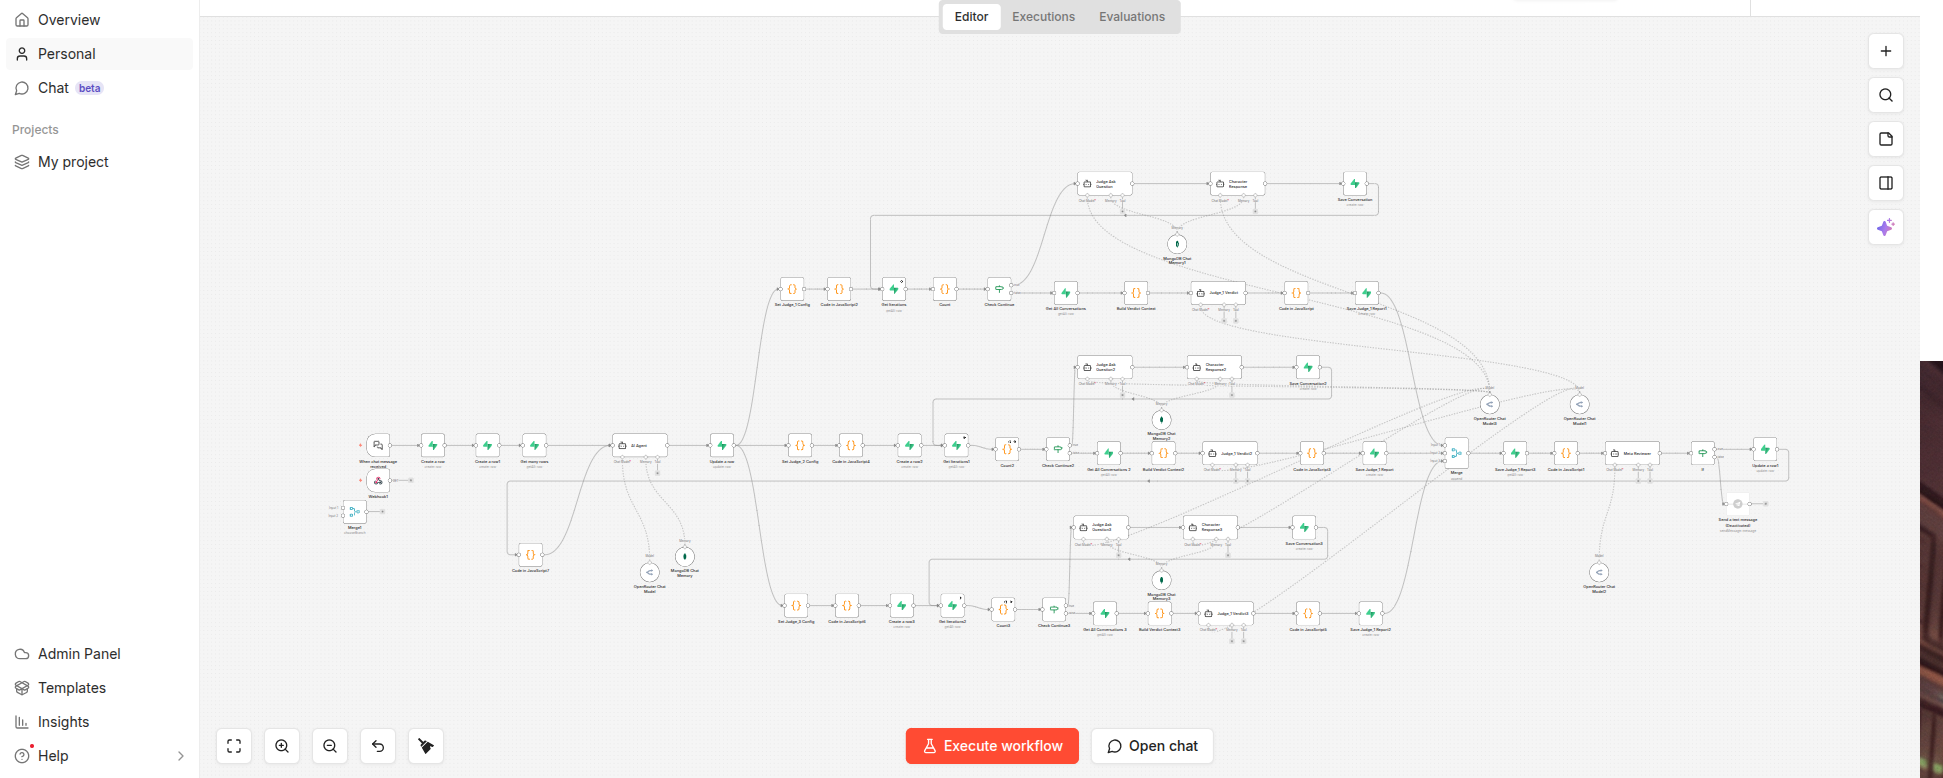The width and height of the screenshot is (1943, 778).
Task: Select the 'OpenRouter Chat Model' node under AI Agent
Action: pos(650,572)
